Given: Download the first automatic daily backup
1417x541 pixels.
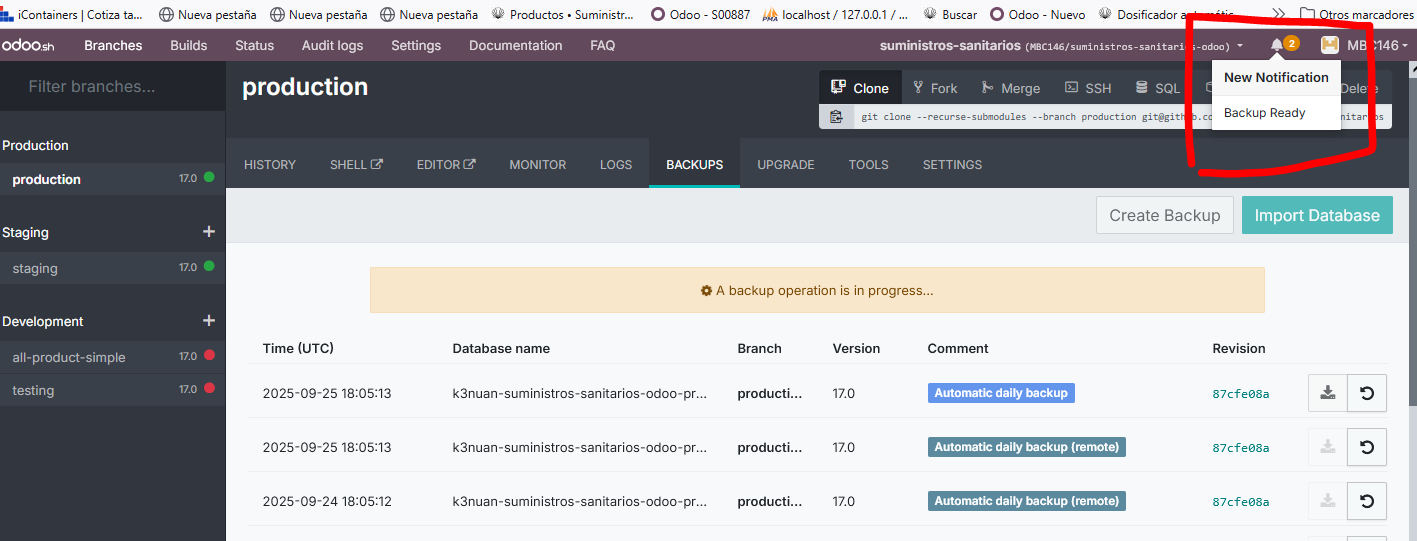Looking at the screenshot, I should [1327, 393].
